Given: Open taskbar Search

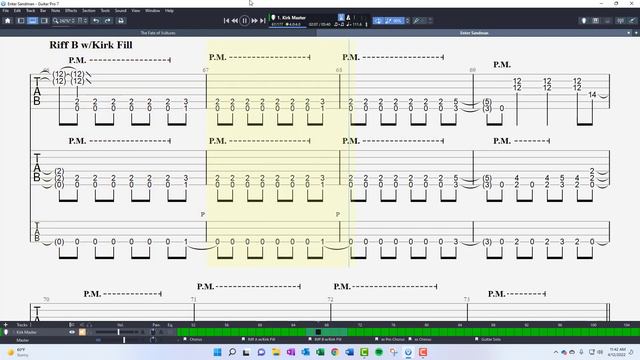Looking at the screenshot, I should tap(232, 352).
